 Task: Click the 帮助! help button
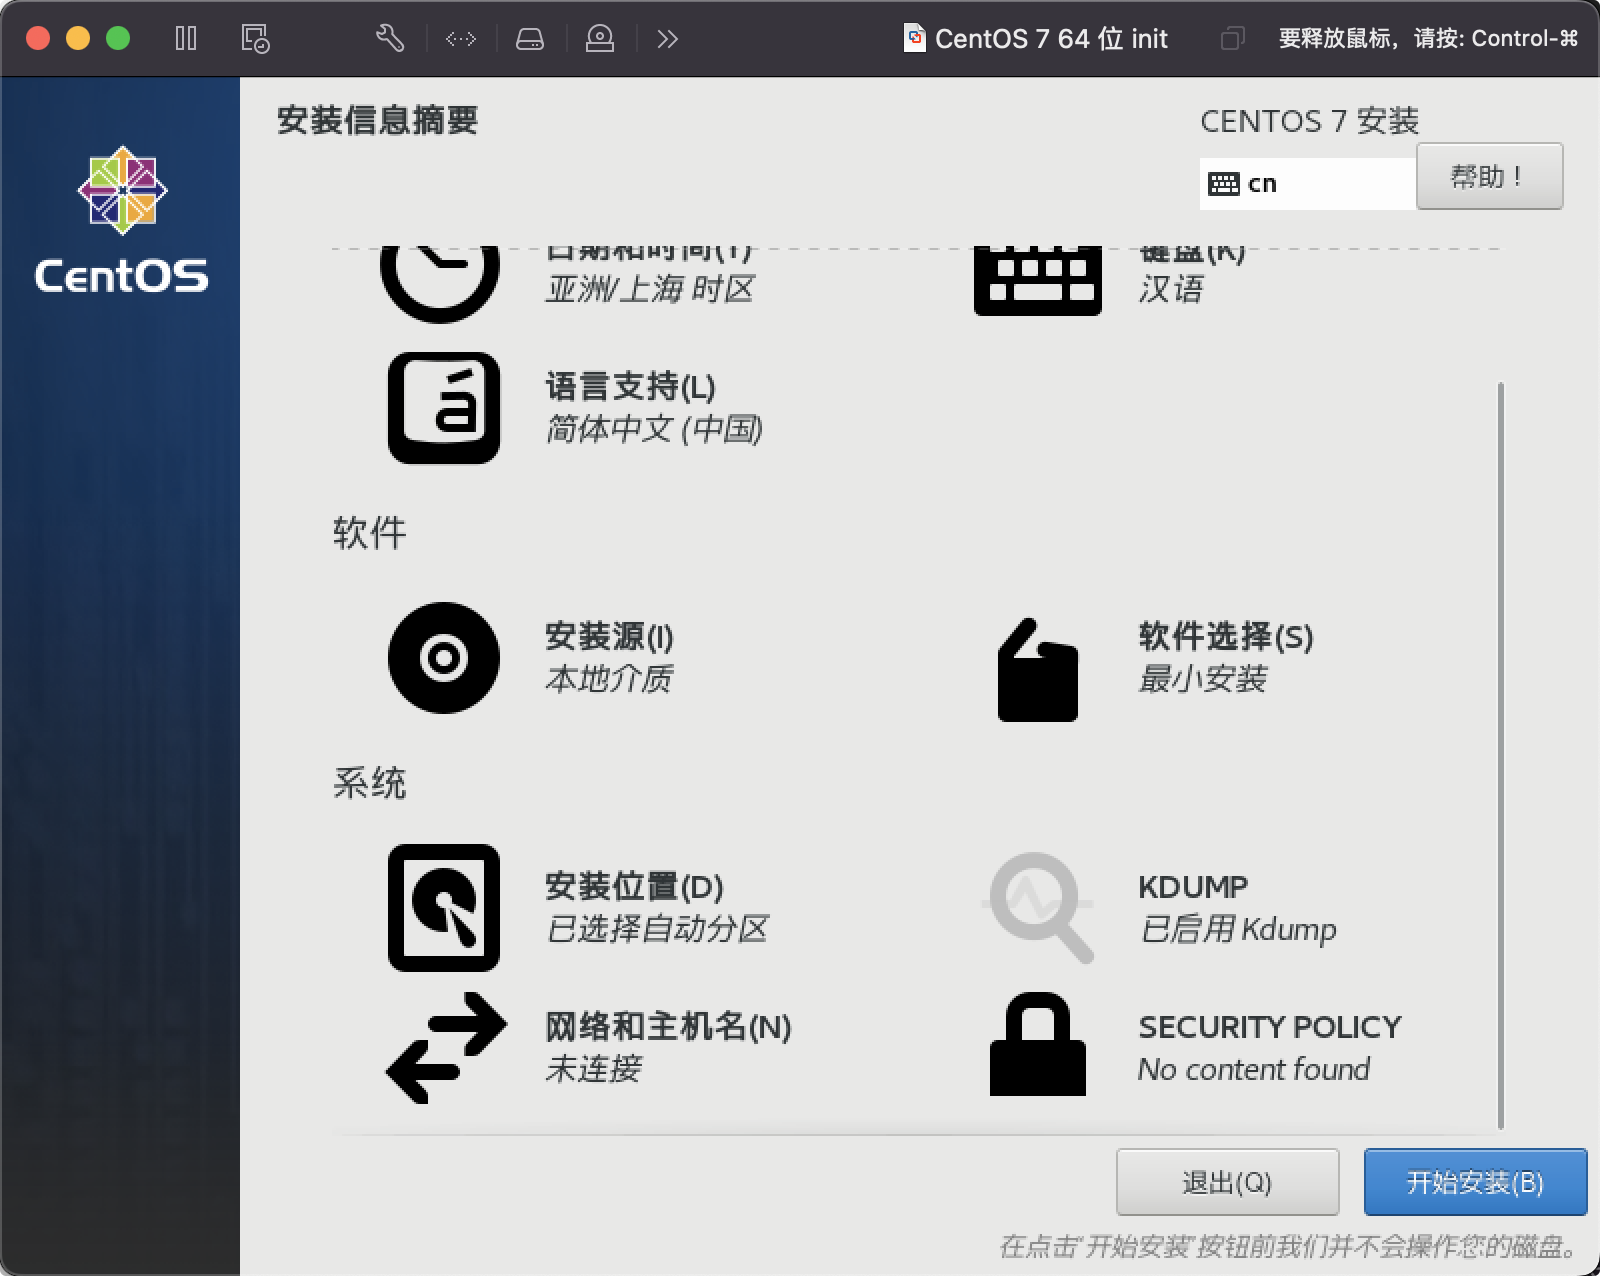tap(1489, 177)
